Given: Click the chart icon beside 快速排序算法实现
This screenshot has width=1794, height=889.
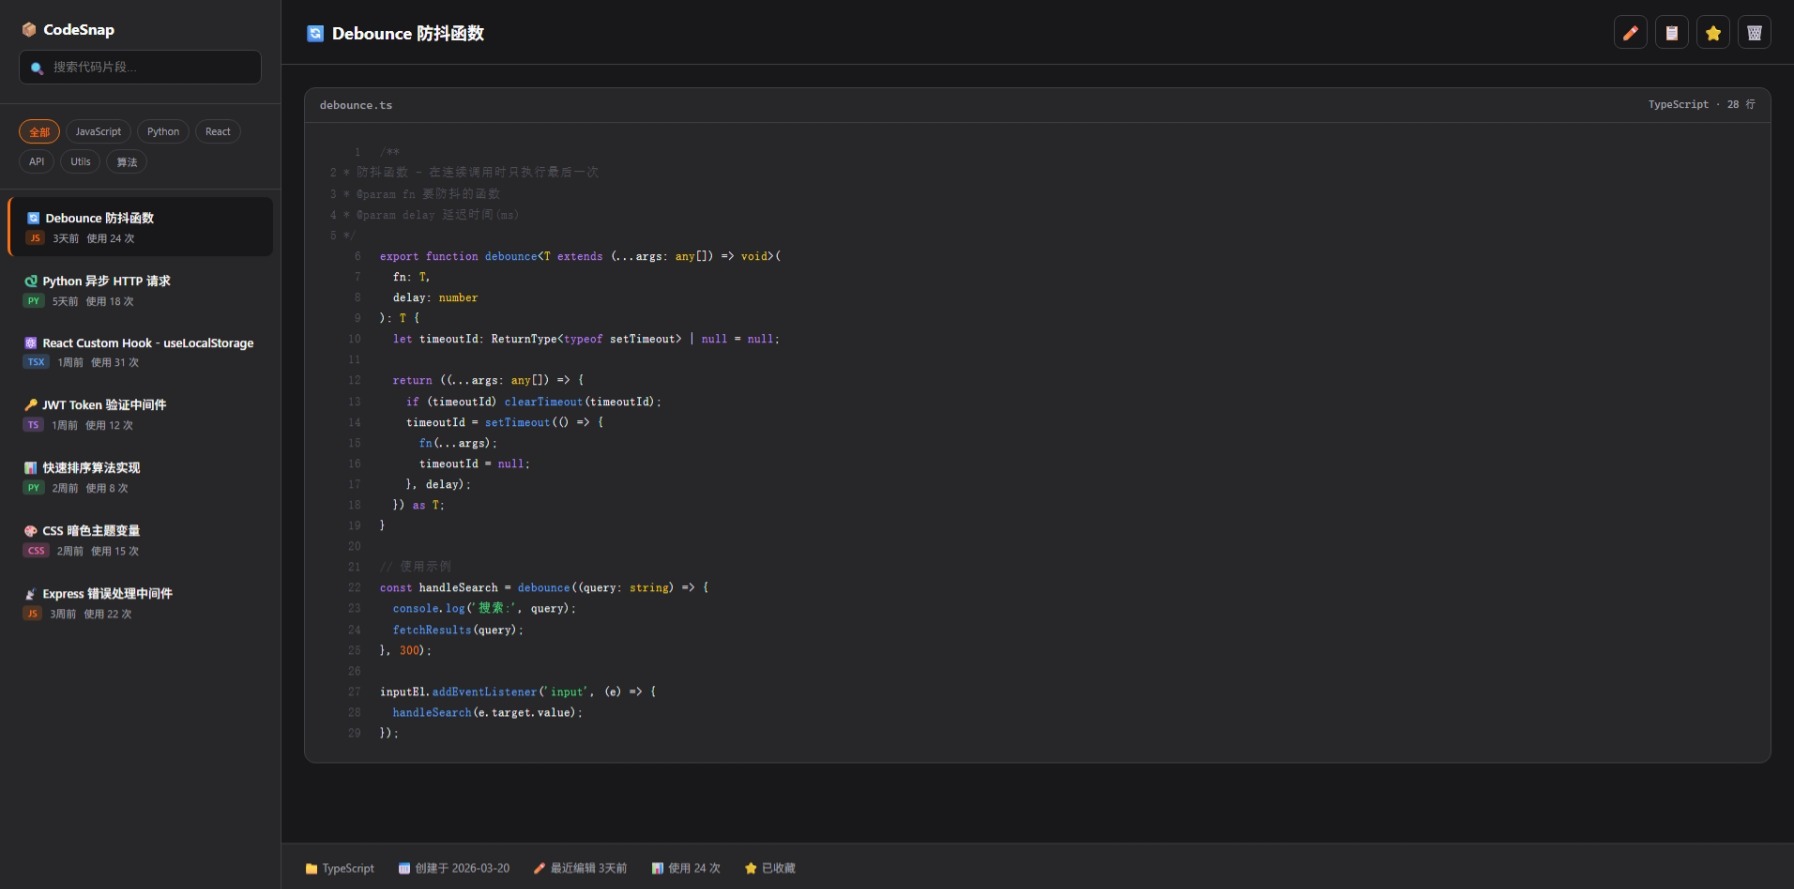Looking at the screenshot, I should (x=31, y=468).
